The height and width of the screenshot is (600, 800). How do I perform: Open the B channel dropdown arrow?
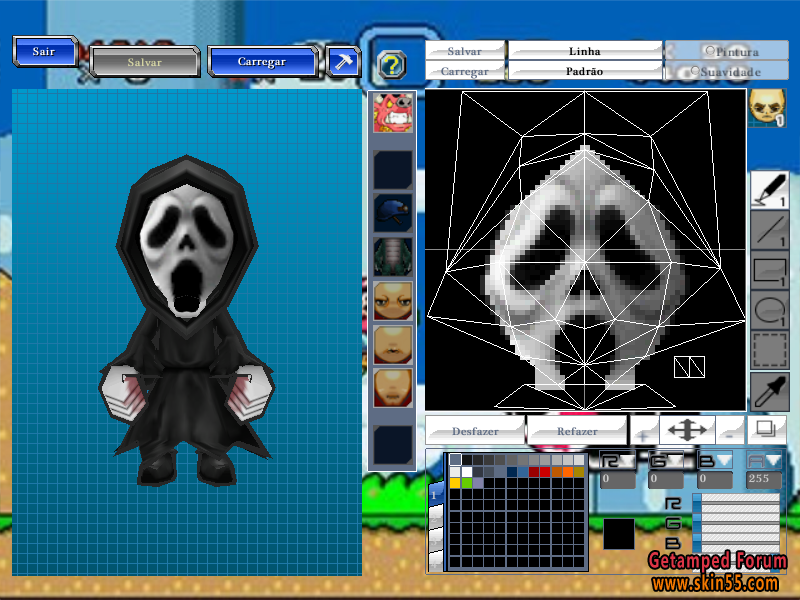[x=724, y=461]
